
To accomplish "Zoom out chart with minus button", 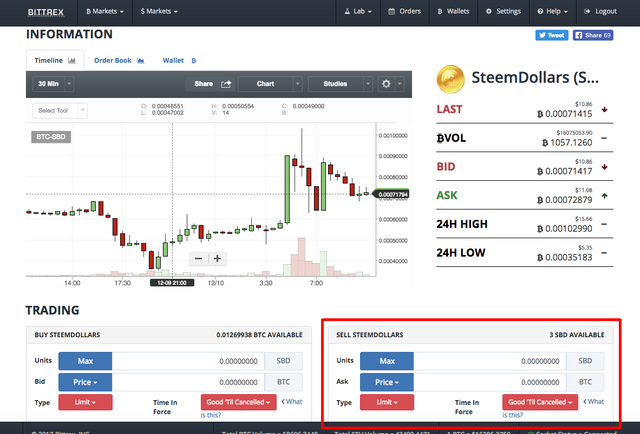I will pyautogui.click(x=198, y=258).
